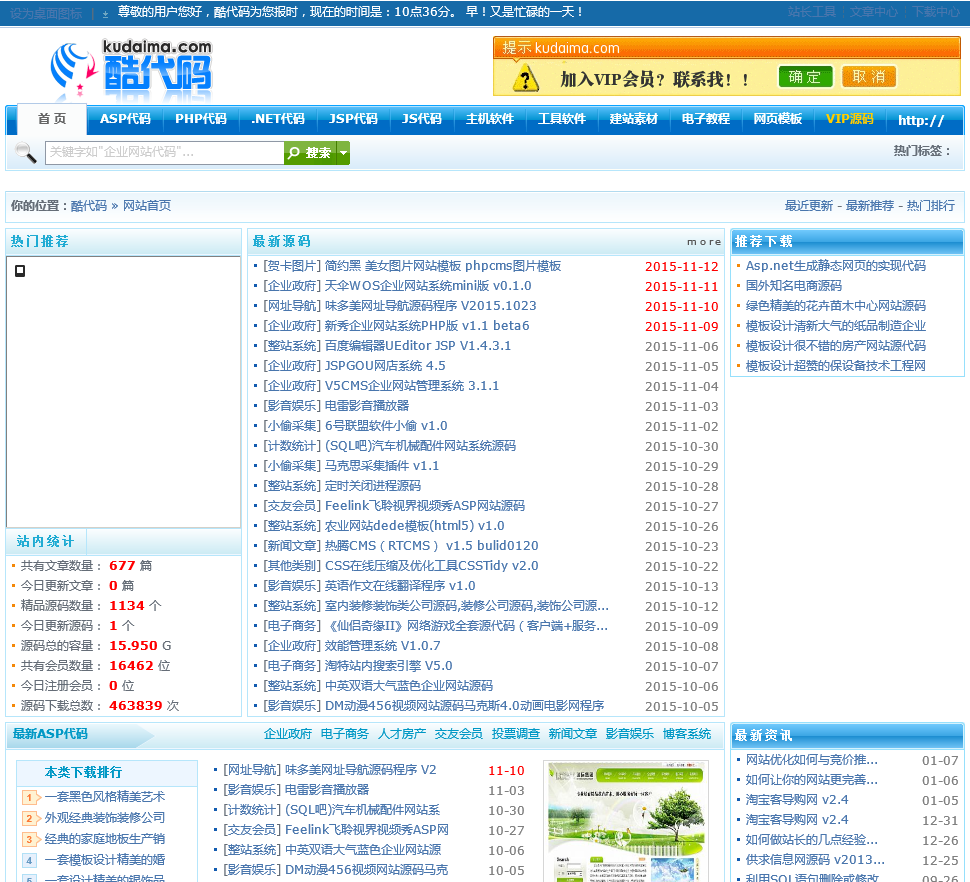Image resolution: width=970 pixels, height=882 pixels.
Task: Open V5CMS企业网站管理系统 3.1.1 entry
Action: point(412,386)
